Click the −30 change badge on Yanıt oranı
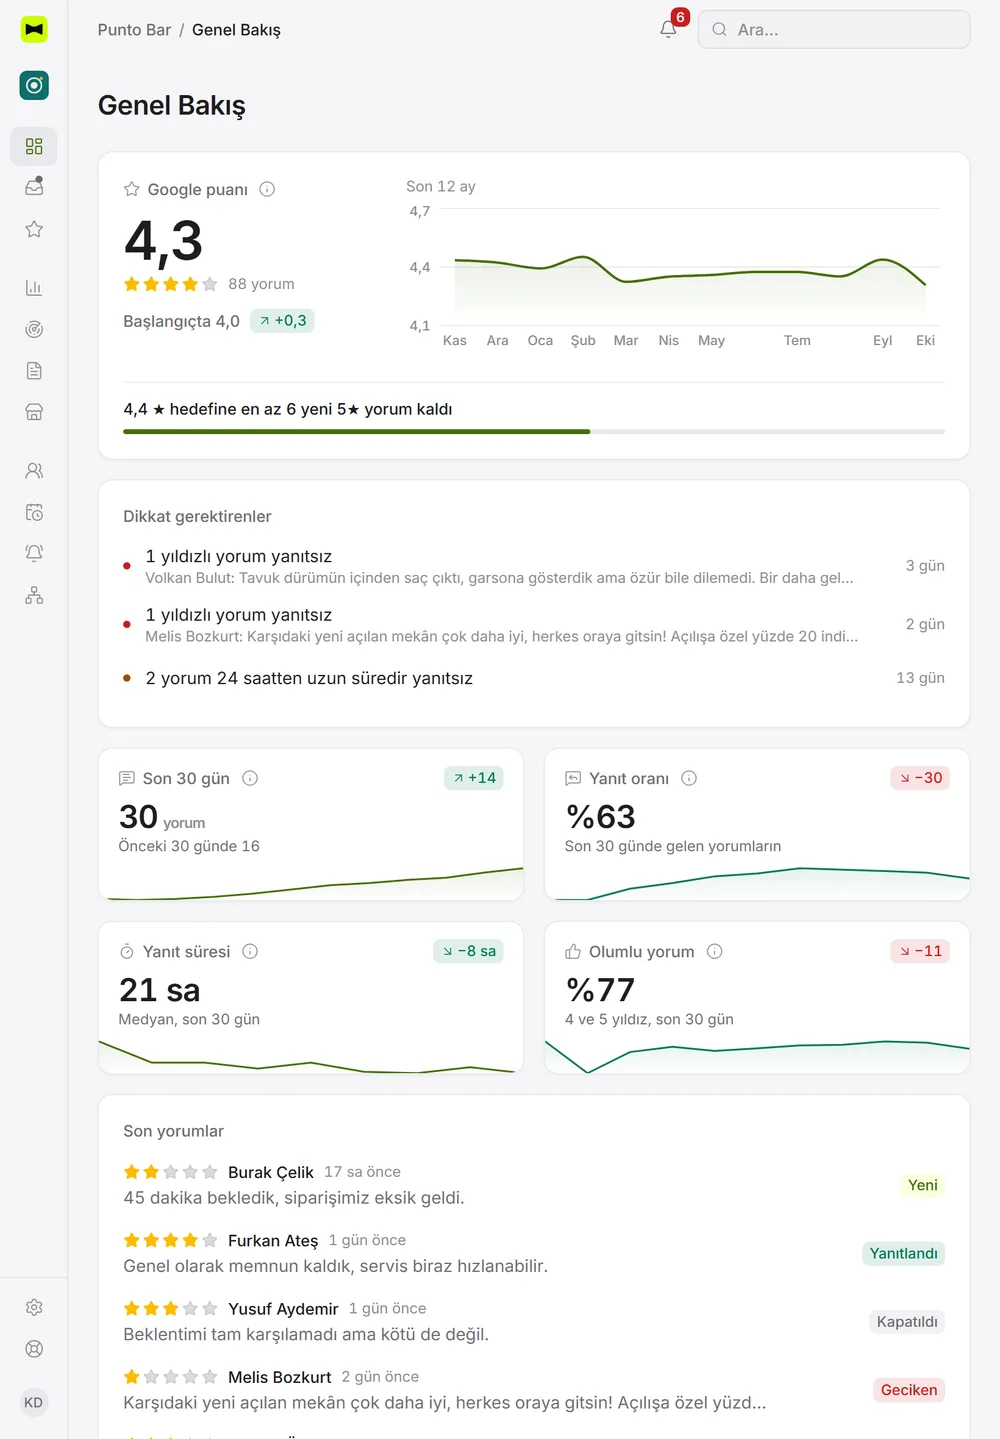The width and height of the screenshot is (1000, 1439). [x=920, y=778]
